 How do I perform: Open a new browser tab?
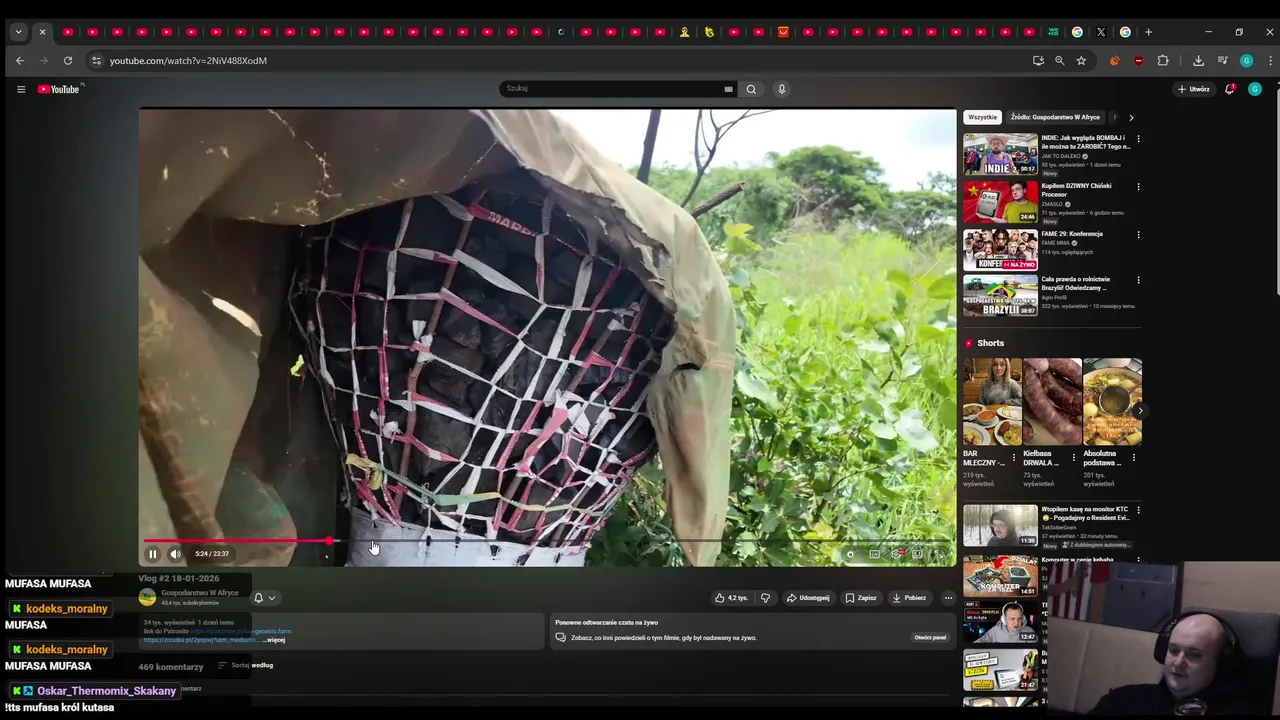[x=1148, y=32]
